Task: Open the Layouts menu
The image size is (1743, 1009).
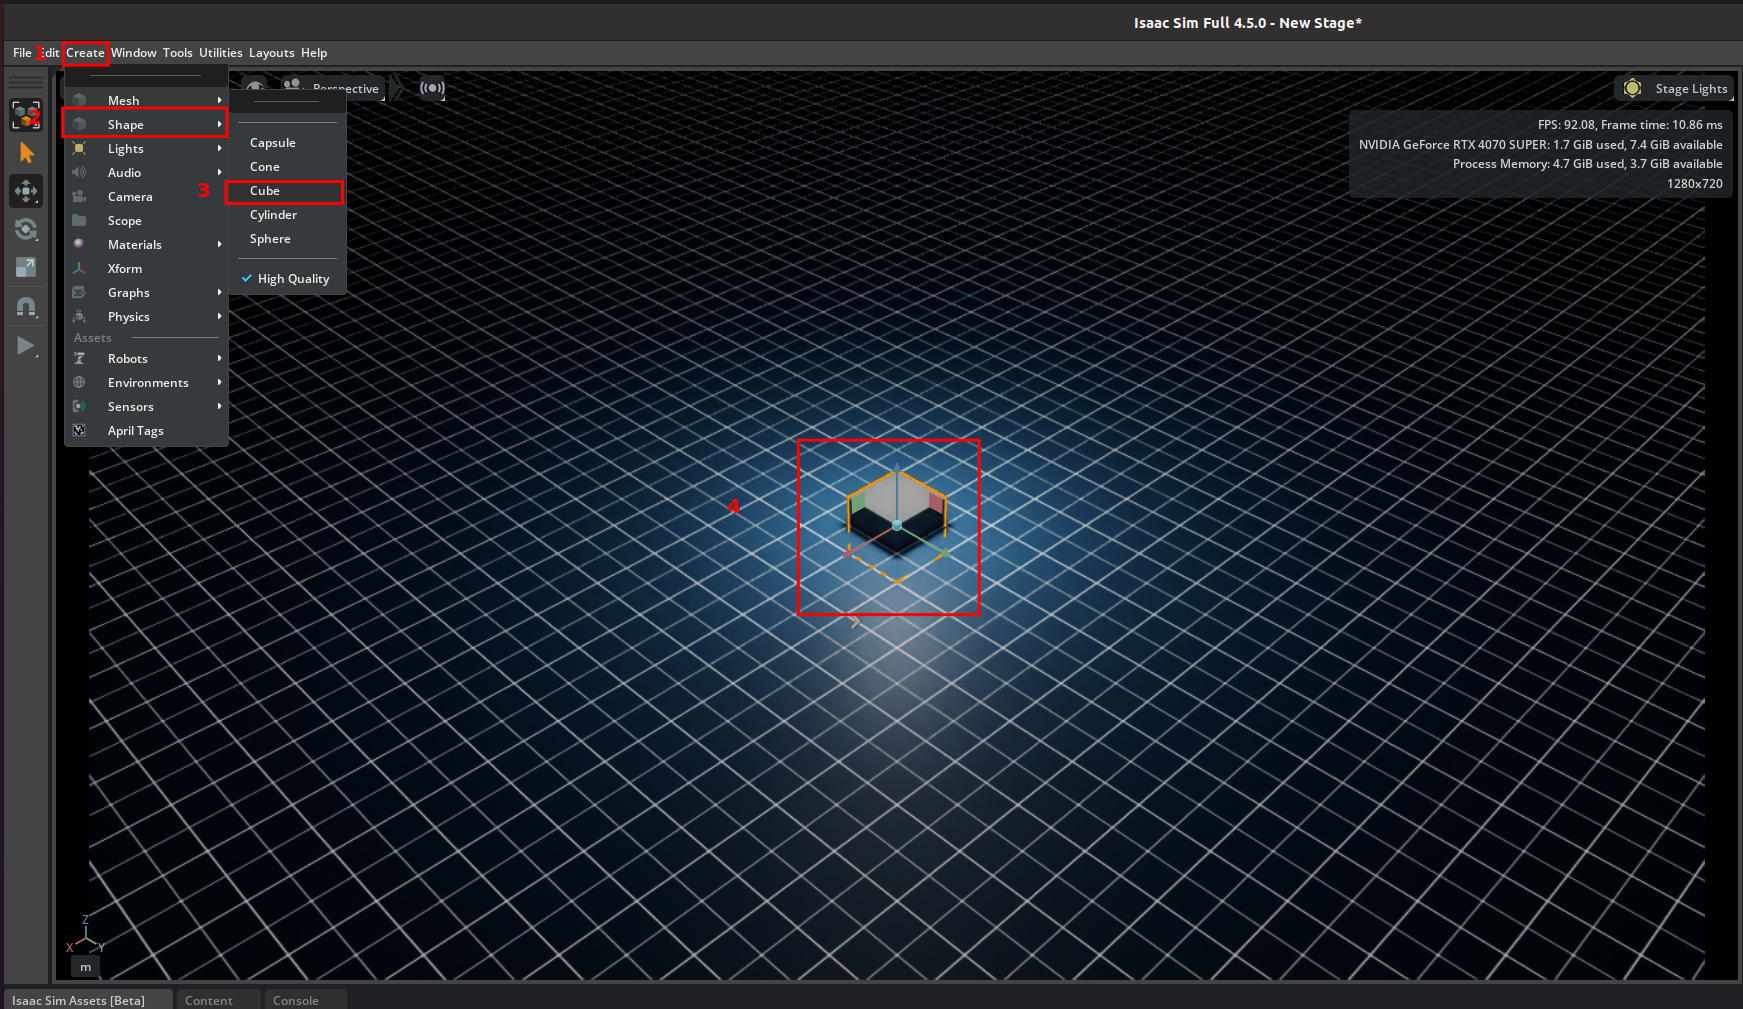Action: [x=272, y=53]
